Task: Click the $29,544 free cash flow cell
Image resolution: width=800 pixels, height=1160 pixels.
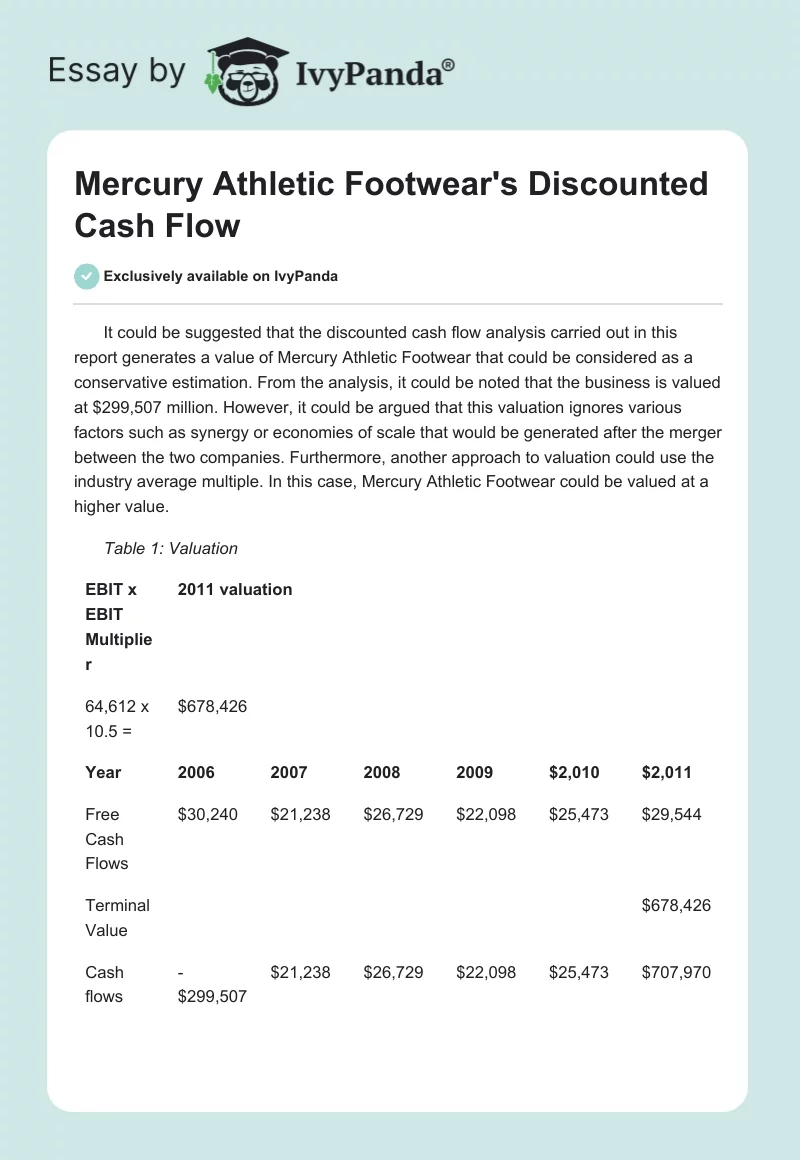Action: (x=671, y=814)
